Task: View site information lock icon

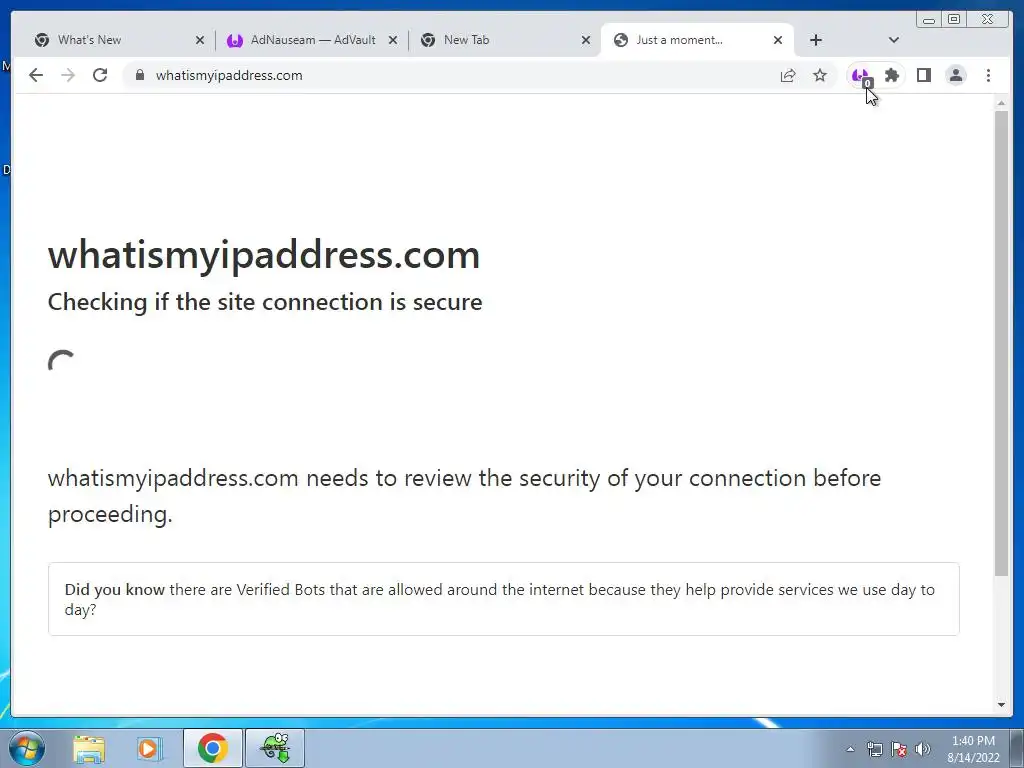Action: pyautogui.click(x=139, y=75)
